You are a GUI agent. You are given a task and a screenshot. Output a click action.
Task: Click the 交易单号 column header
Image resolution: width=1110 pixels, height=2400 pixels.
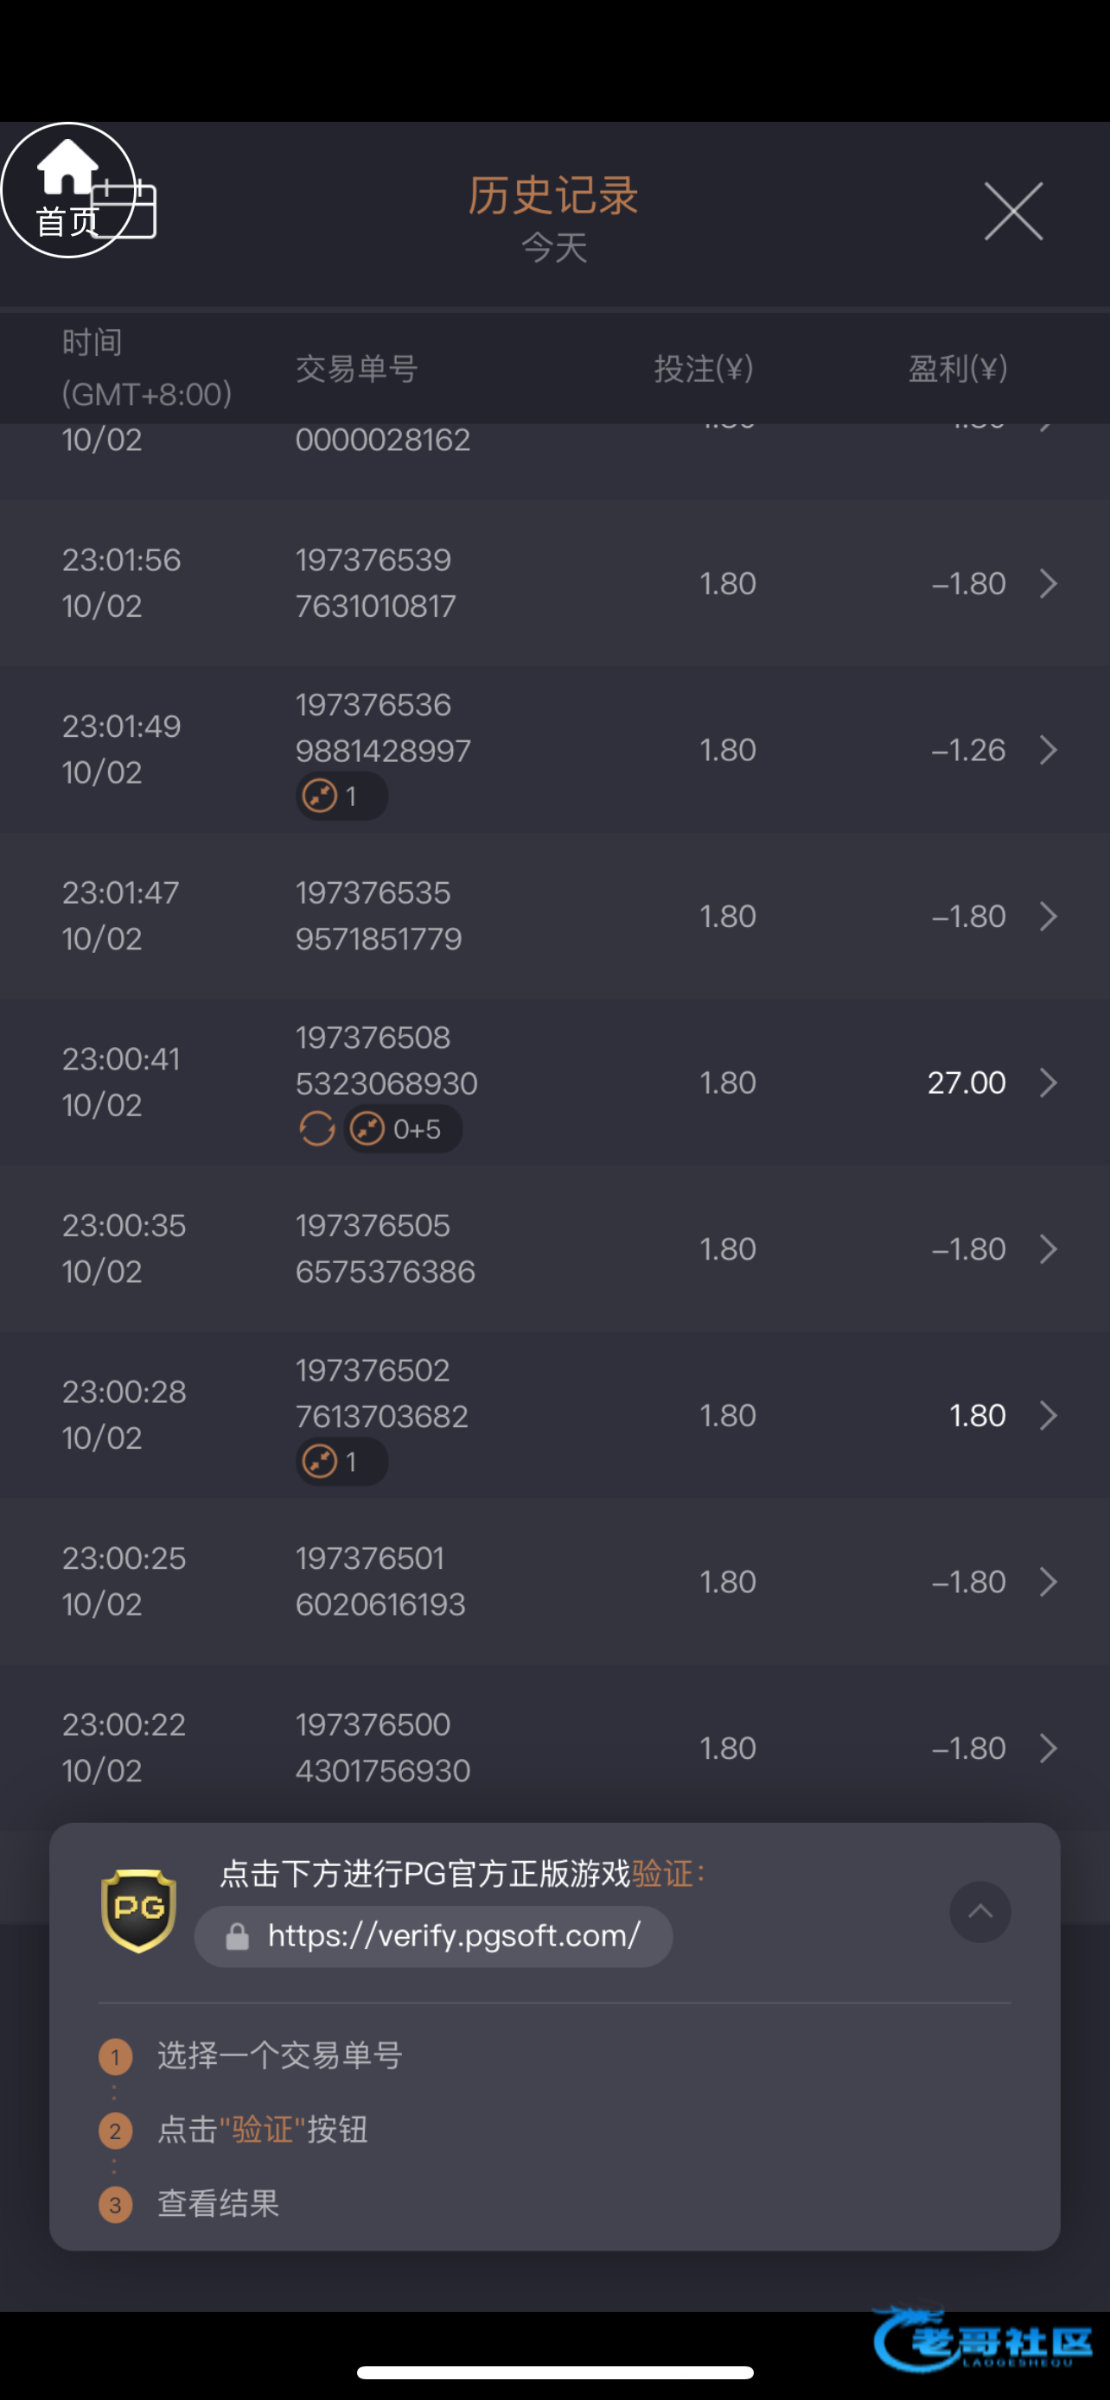click(357, 369)
